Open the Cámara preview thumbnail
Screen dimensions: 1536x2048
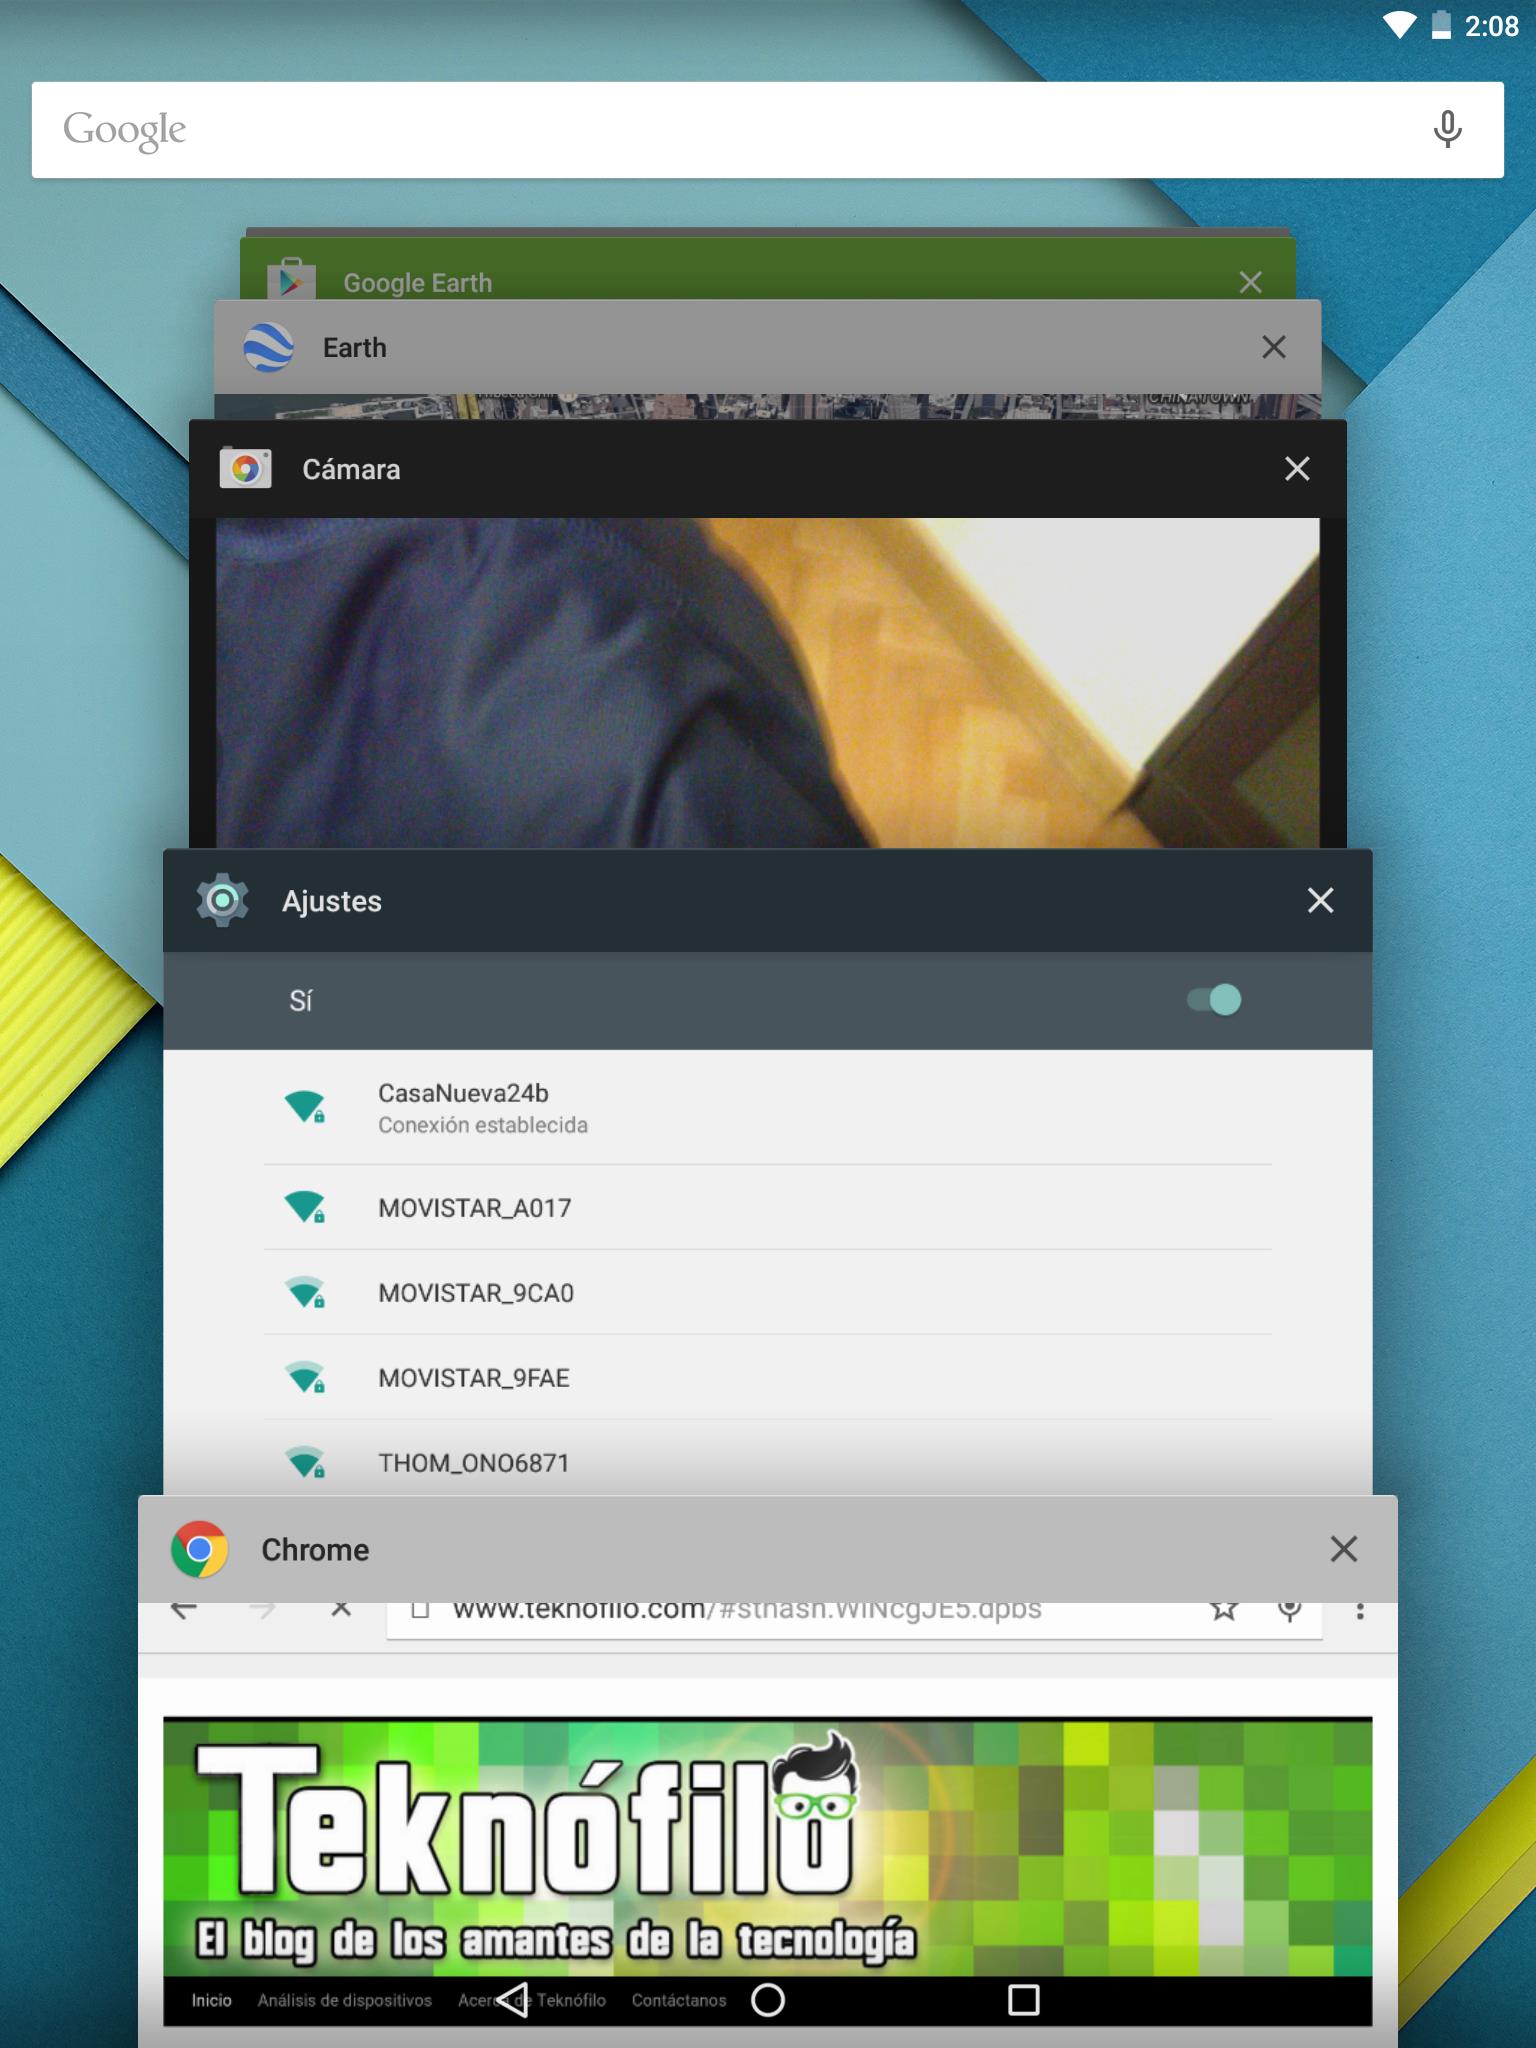(767, 682)
